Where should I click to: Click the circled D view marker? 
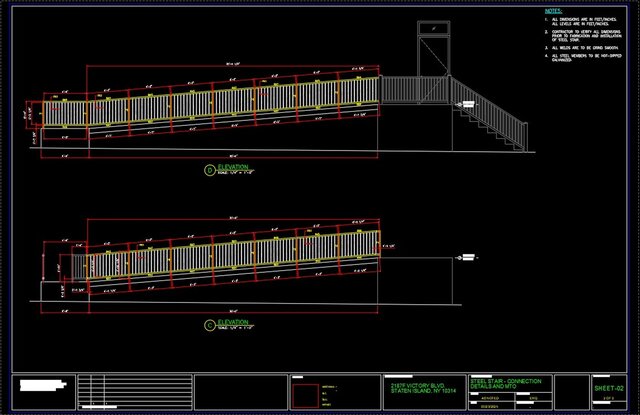pyautogui.click(x=209, y=170)
